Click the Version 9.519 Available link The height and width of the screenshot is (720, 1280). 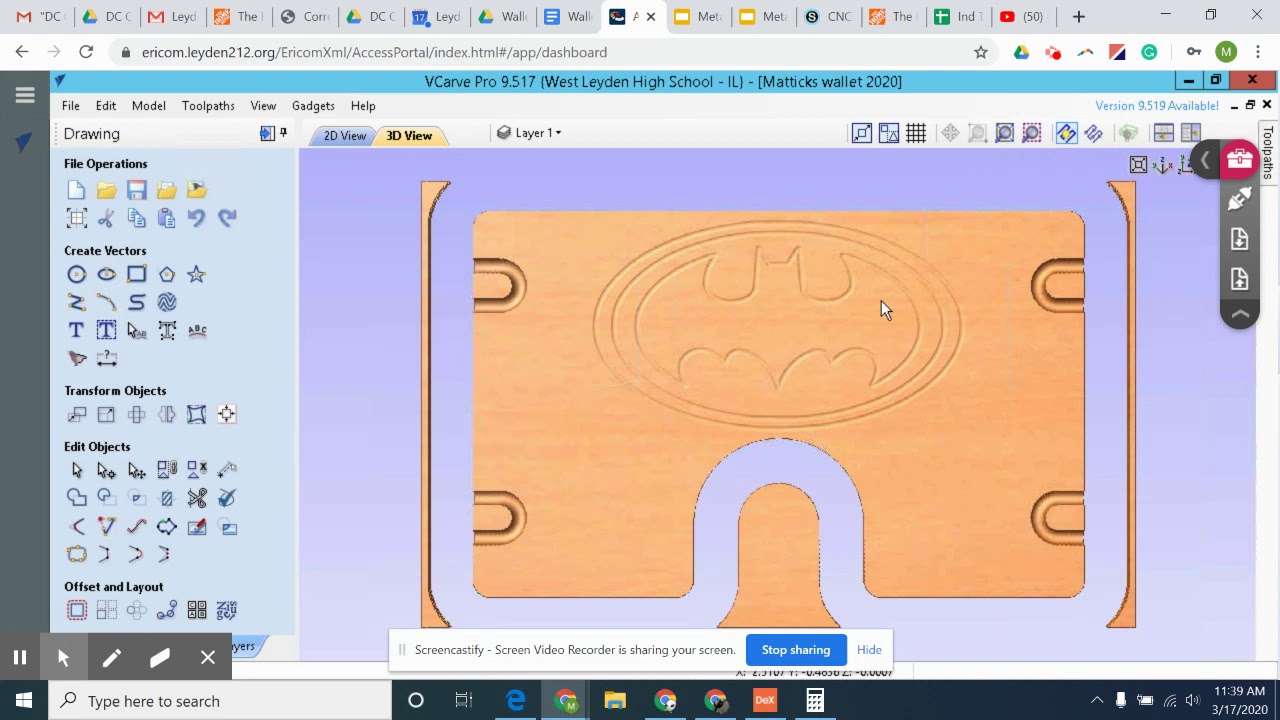click(1157, 106)
